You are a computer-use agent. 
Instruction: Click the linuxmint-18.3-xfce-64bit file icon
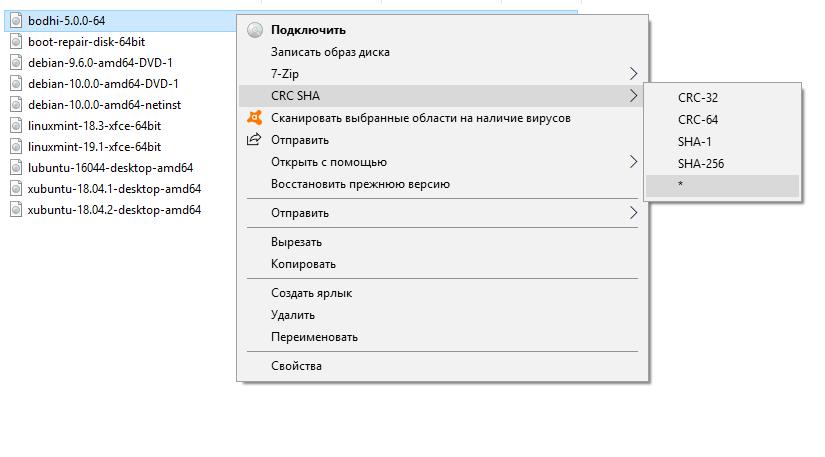pos(16,125)
